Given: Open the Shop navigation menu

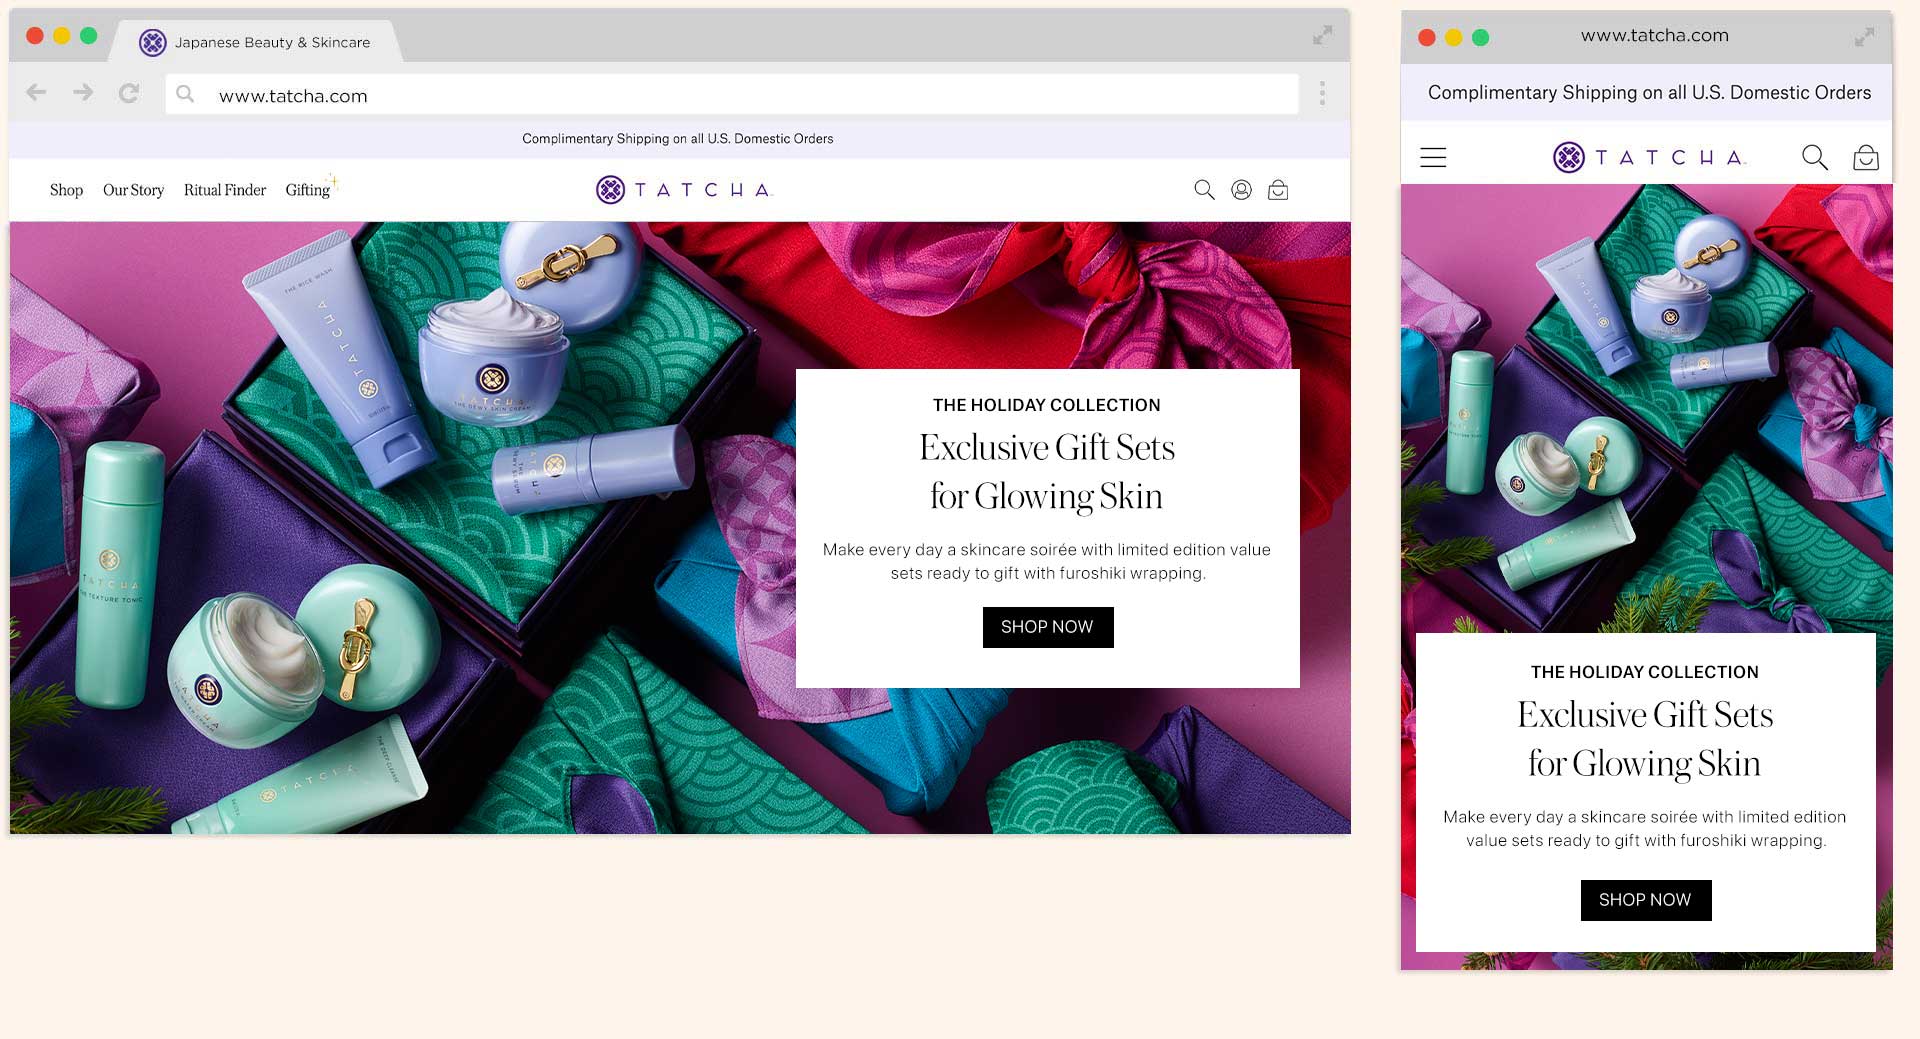Looking at the screenshot, I should [66, 190].
